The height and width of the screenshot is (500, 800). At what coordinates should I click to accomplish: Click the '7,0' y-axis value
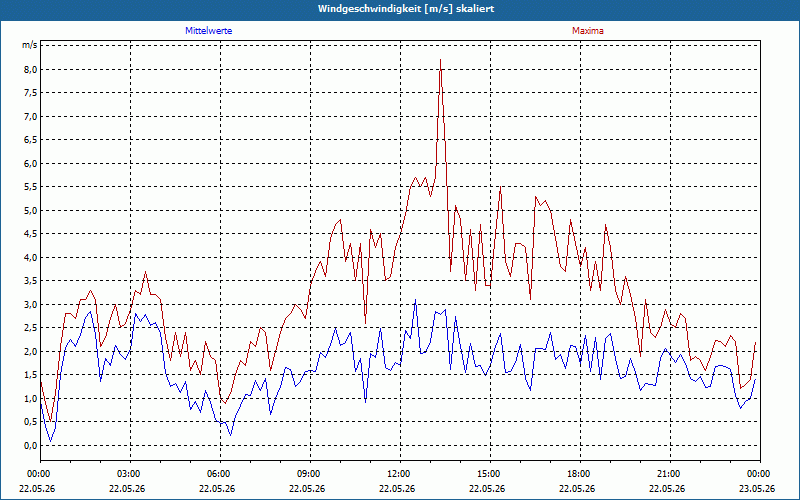(x=31, y=116)
